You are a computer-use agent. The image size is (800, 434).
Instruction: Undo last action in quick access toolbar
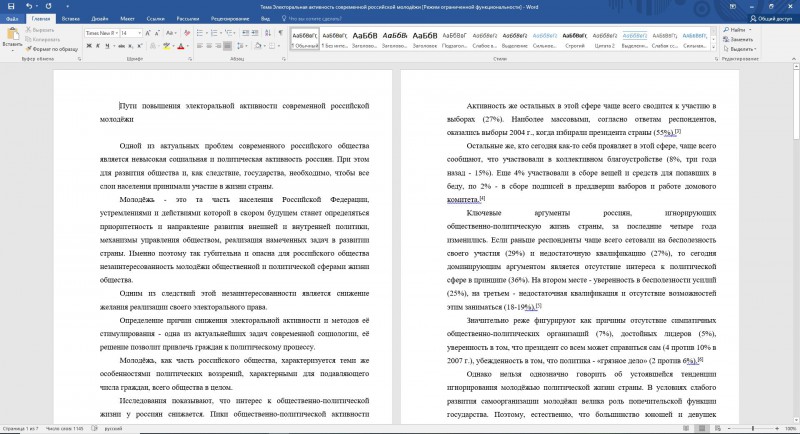pyautogui.click(x=29, y=6)
